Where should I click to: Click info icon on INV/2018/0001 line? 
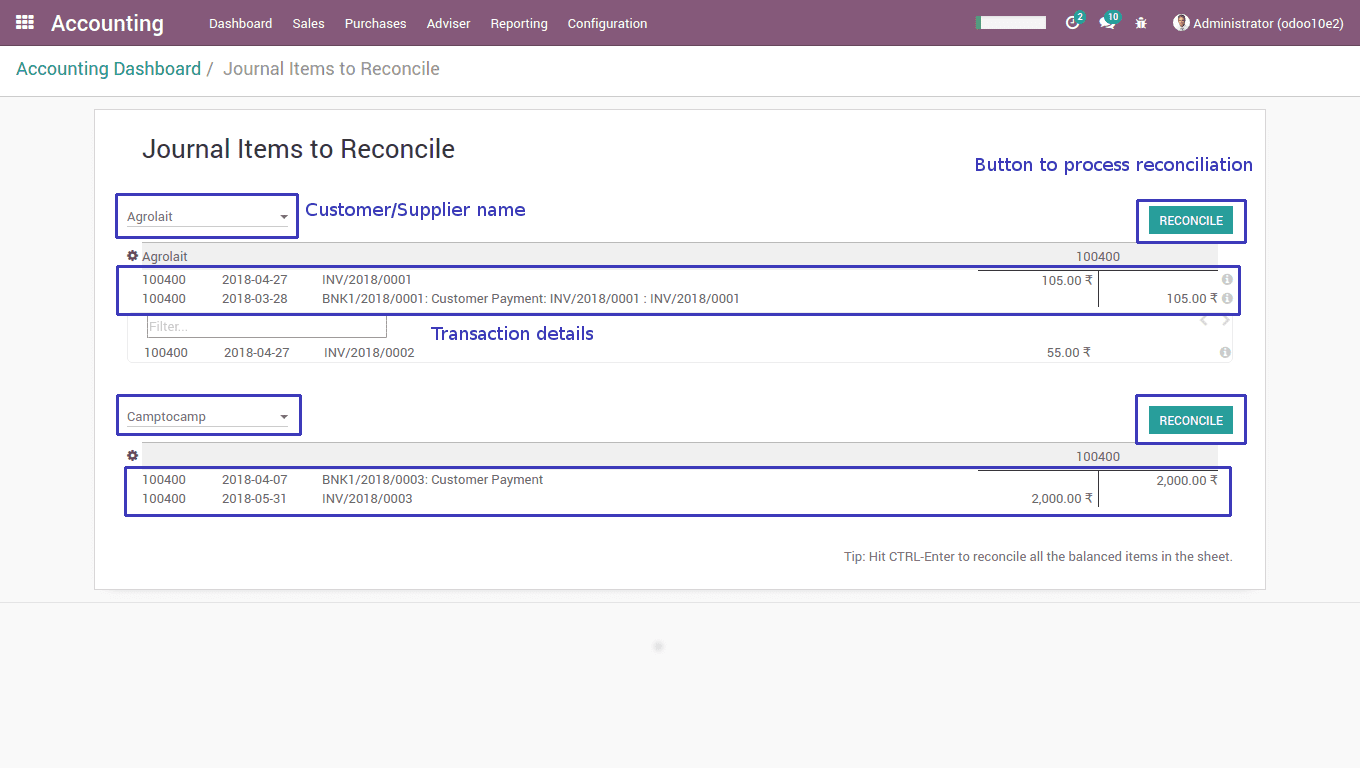[1227, 280]
